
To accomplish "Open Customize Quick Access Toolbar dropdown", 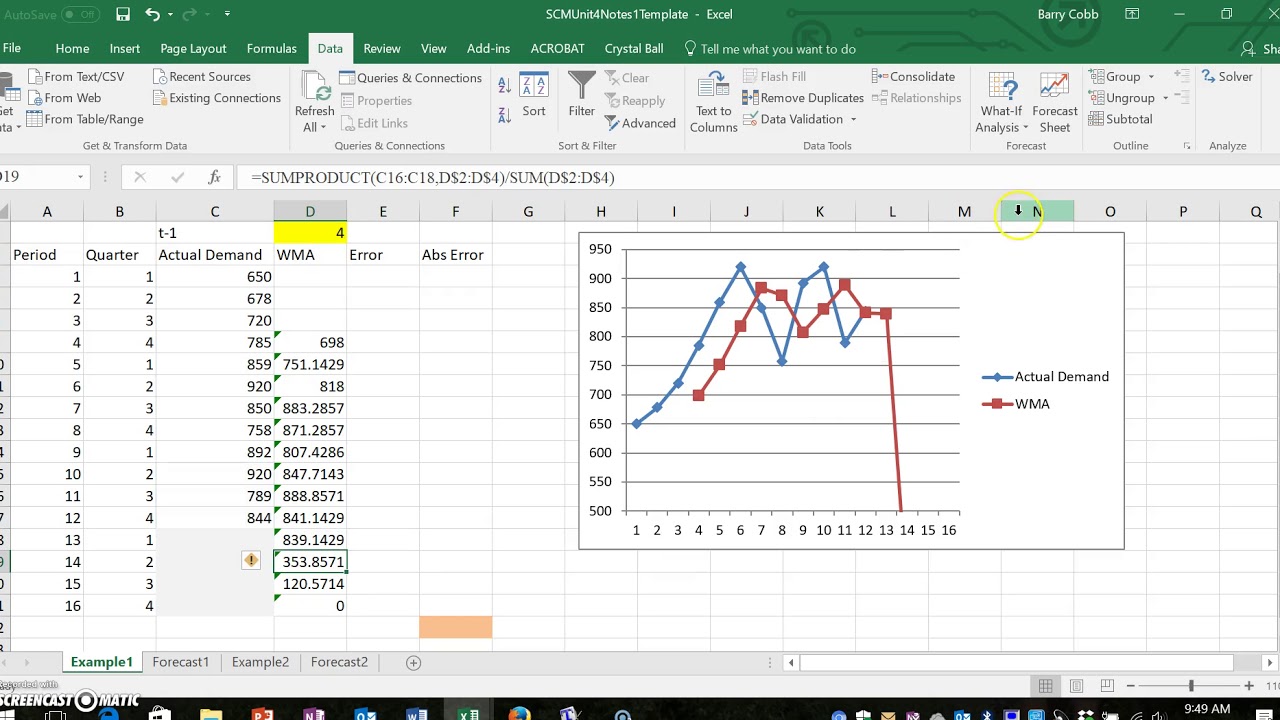I will [227, 14].
